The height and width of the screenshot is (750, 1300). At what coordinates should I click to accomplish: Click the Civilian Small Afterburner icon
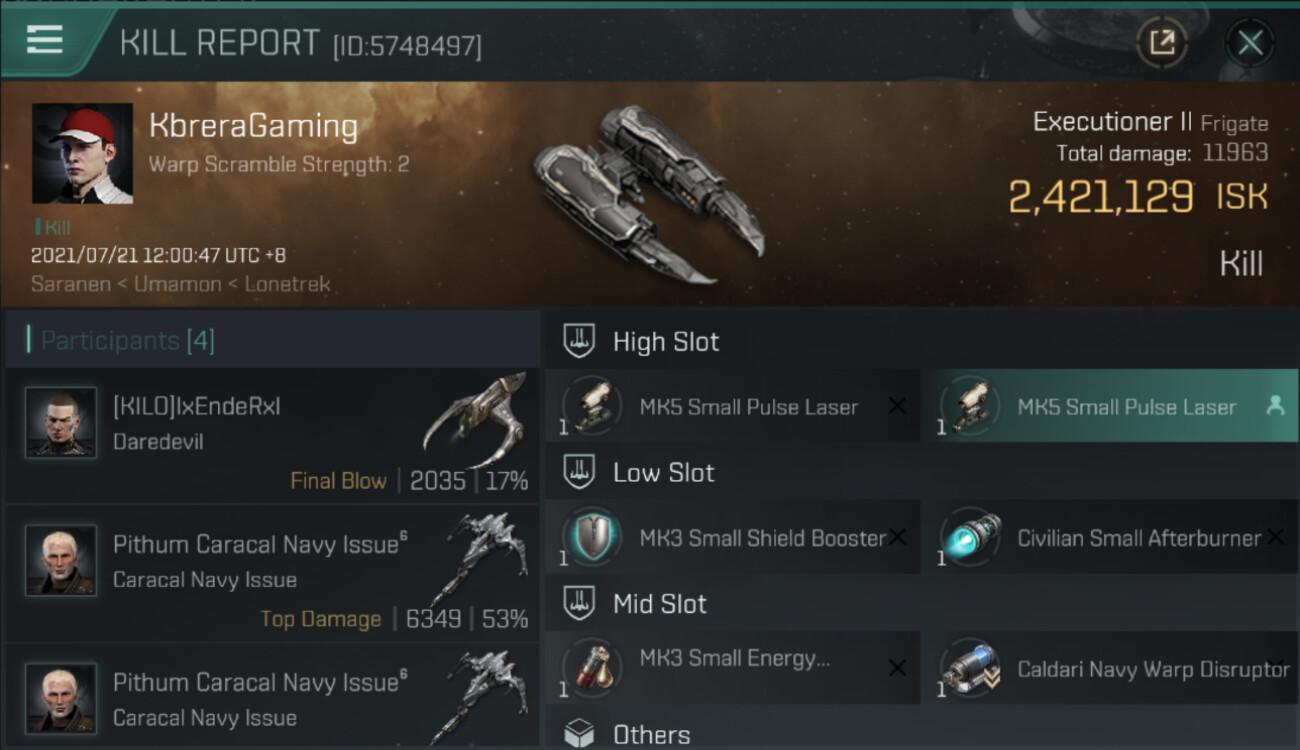(970, 537)
